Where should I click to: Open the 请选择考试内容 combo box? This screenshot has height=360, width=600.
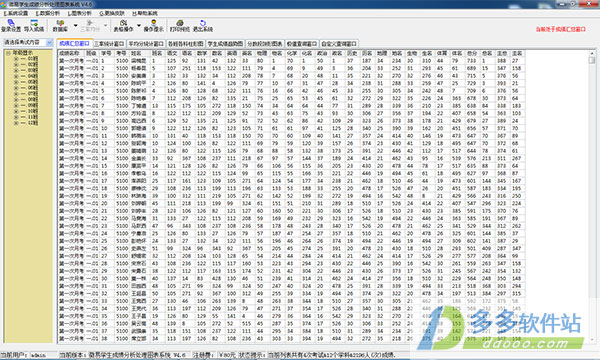(28, 42)
